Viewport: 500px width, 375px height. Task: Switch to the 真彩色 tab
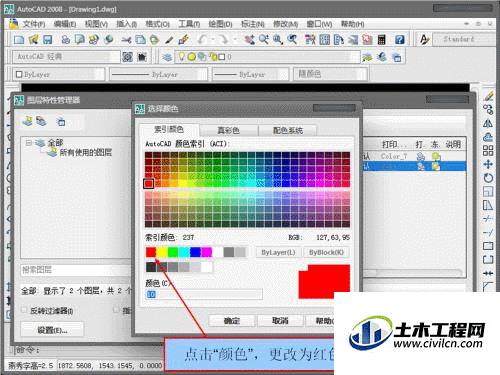(228, 130)
